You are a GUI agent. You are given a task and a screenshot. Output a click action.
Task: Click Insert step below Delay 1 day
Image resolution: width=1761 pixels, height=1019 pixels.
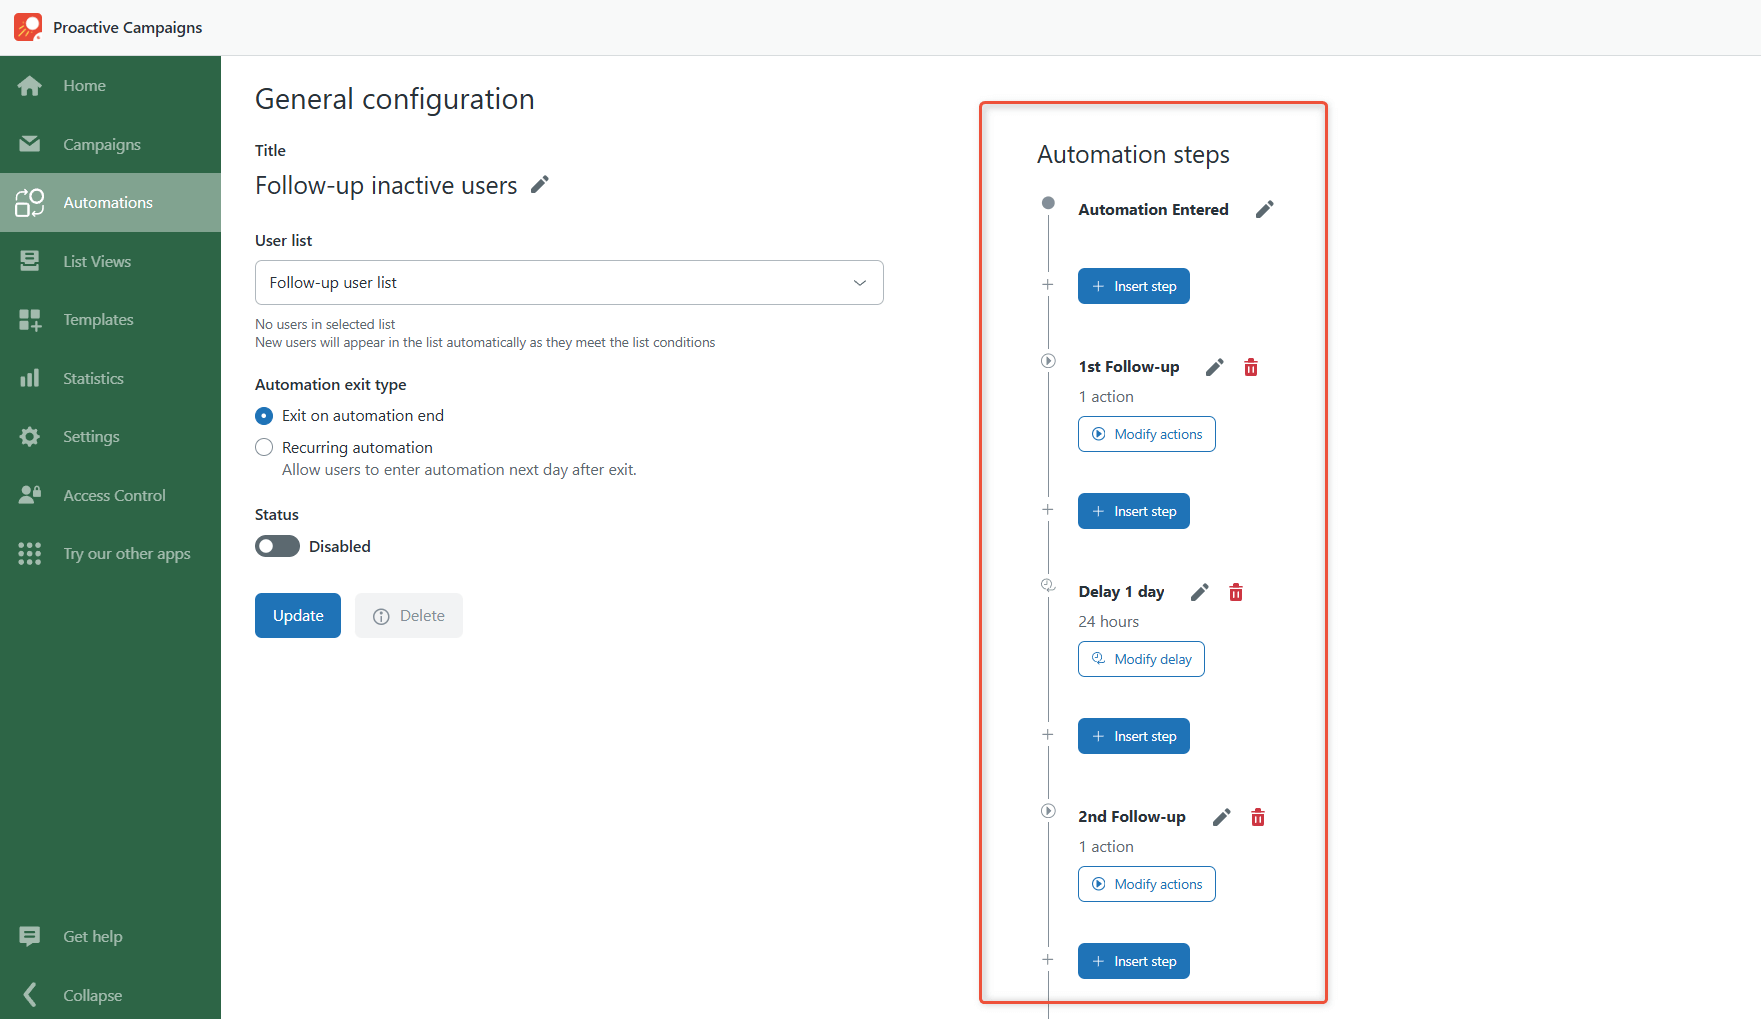(x=1133, y=735)
